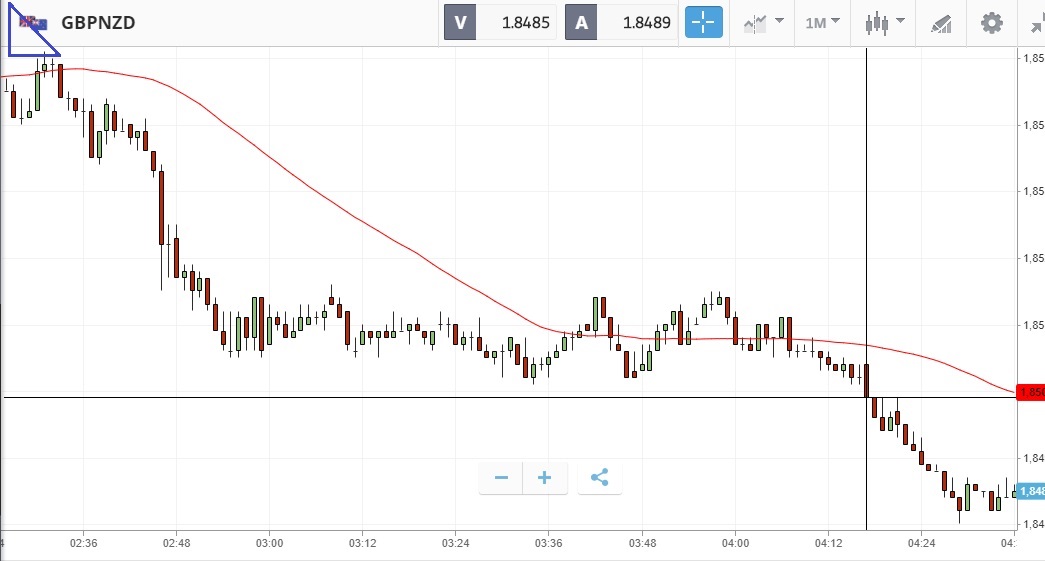Click the A buy price 1.8489

[x=646, y=22]
